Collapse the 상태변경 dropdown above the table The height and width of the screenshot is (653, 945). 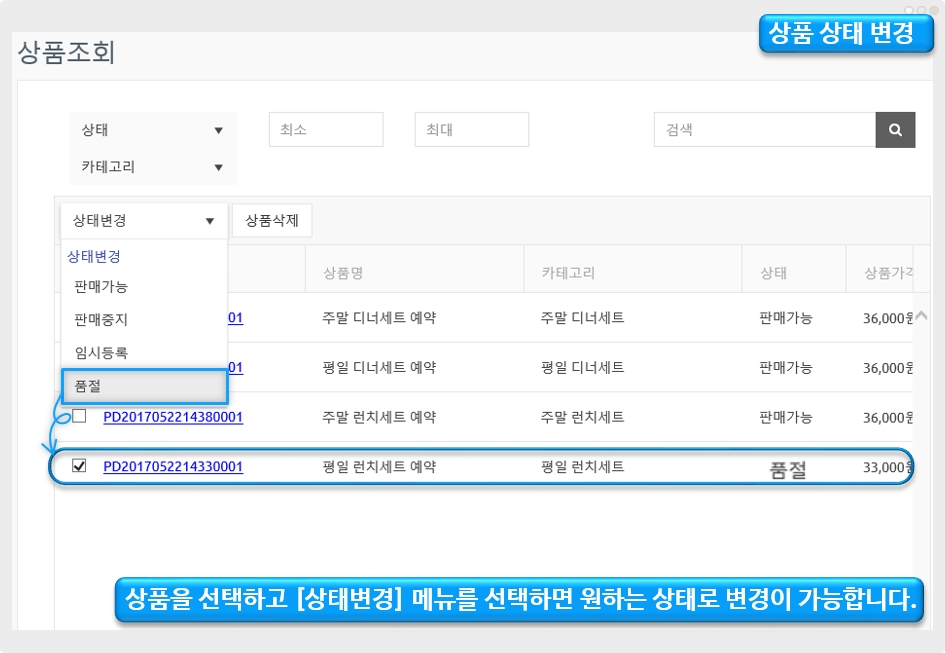point(144,221)
